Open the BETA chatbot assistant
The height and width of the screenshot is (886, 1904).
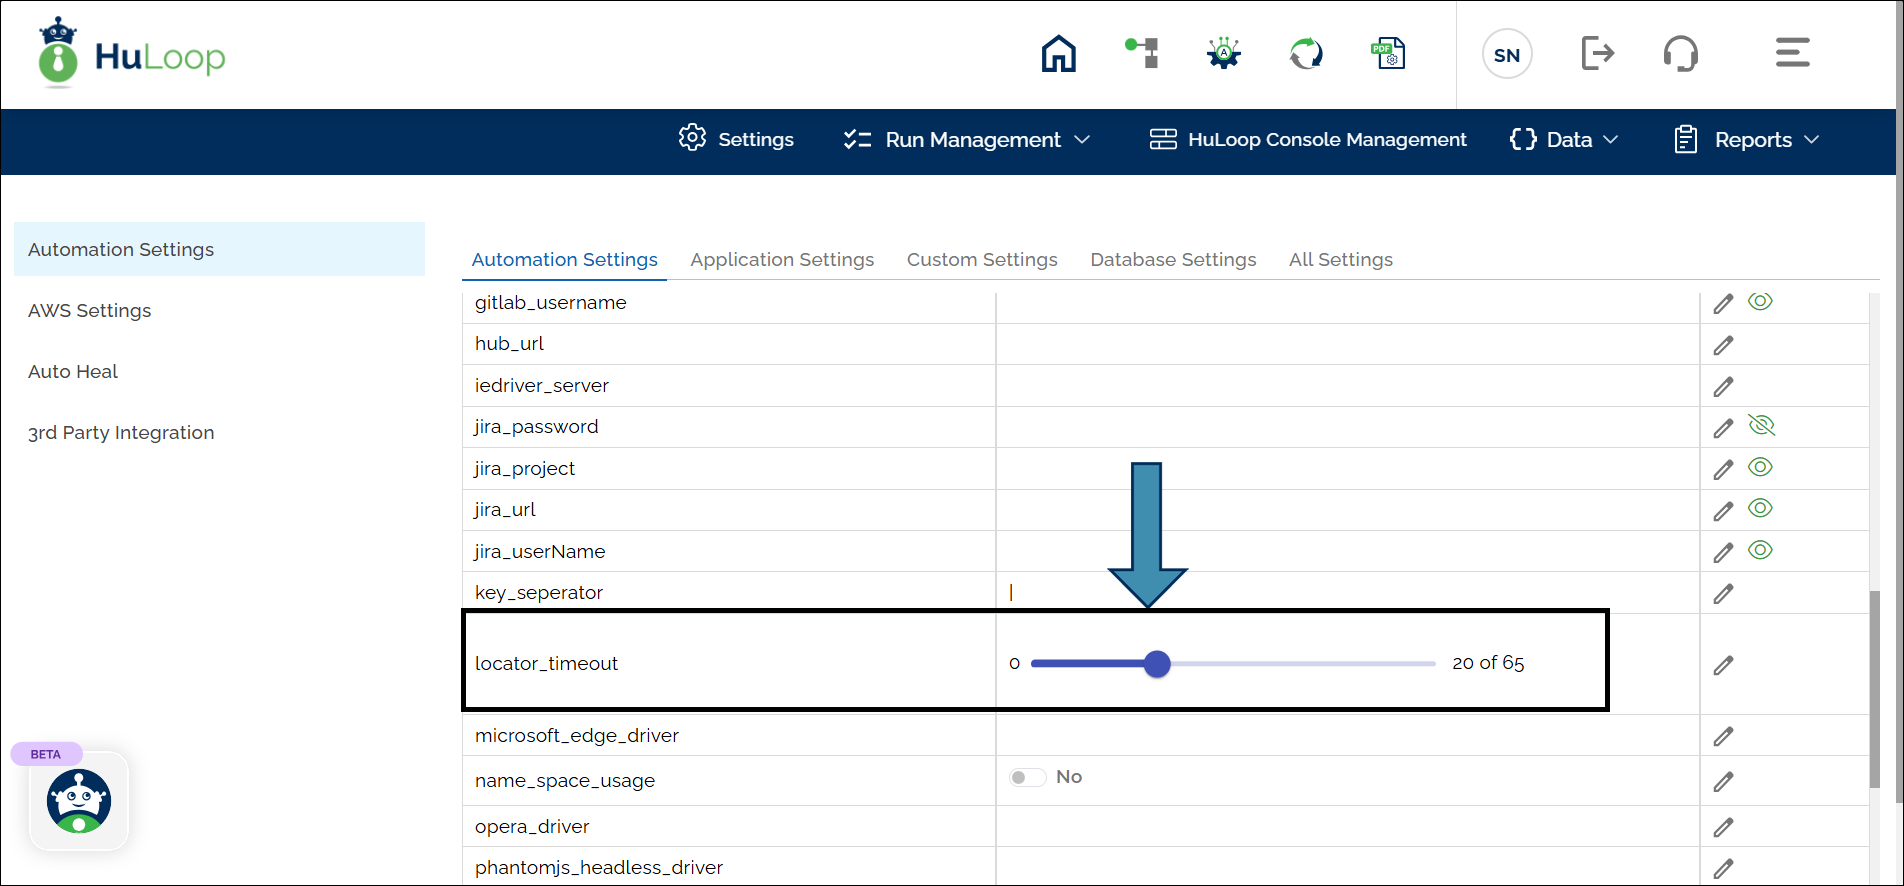pyautogui.click(x=79, y=801)
